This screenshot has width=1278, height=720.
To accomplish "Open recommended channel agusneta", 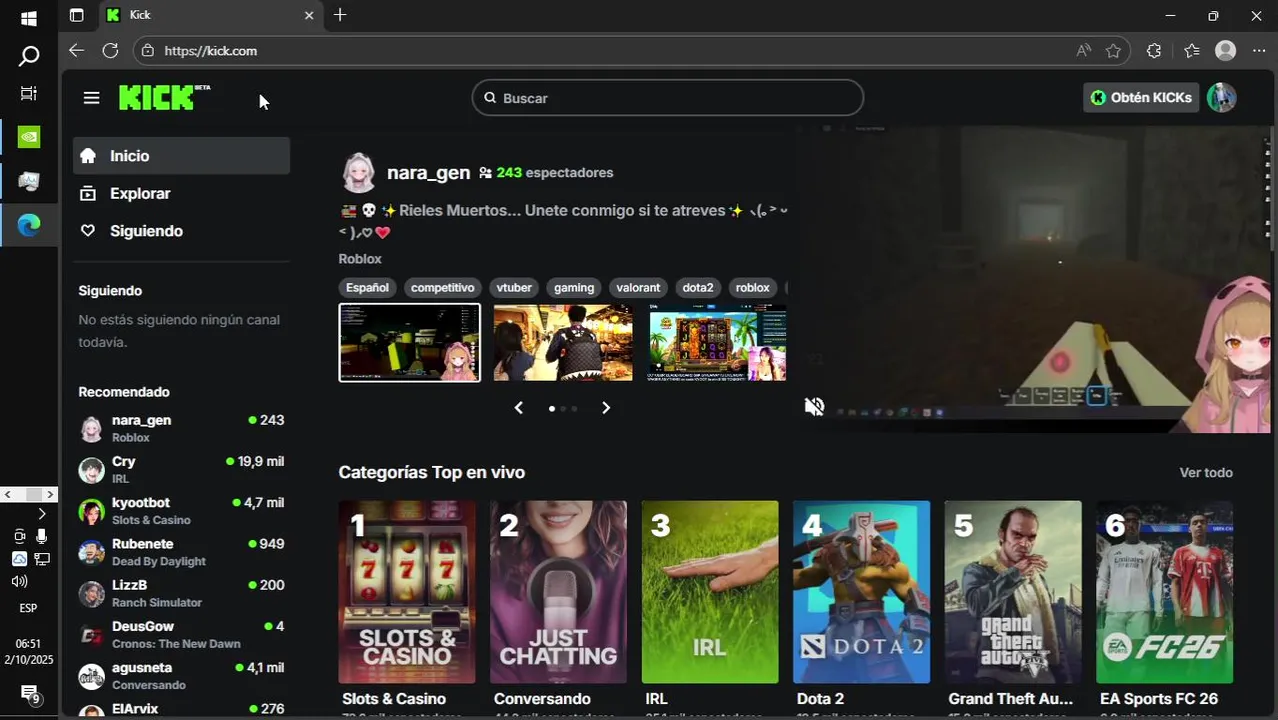I will click(181, 676).
